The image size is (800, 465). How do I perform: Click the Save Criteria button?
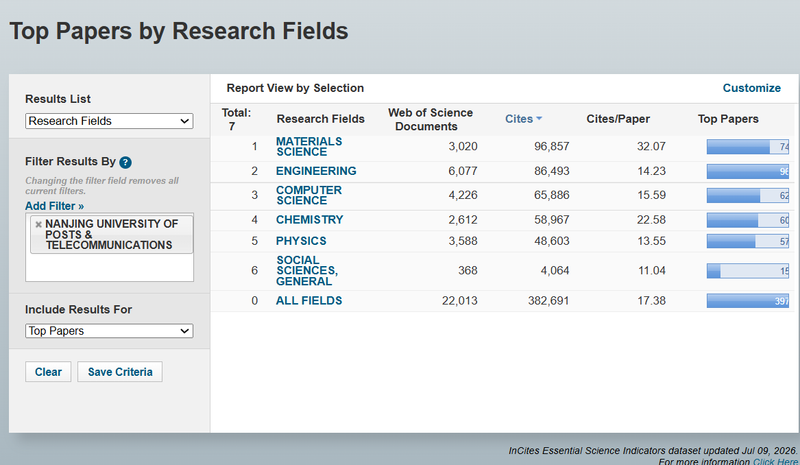click(x=120, y=372)
